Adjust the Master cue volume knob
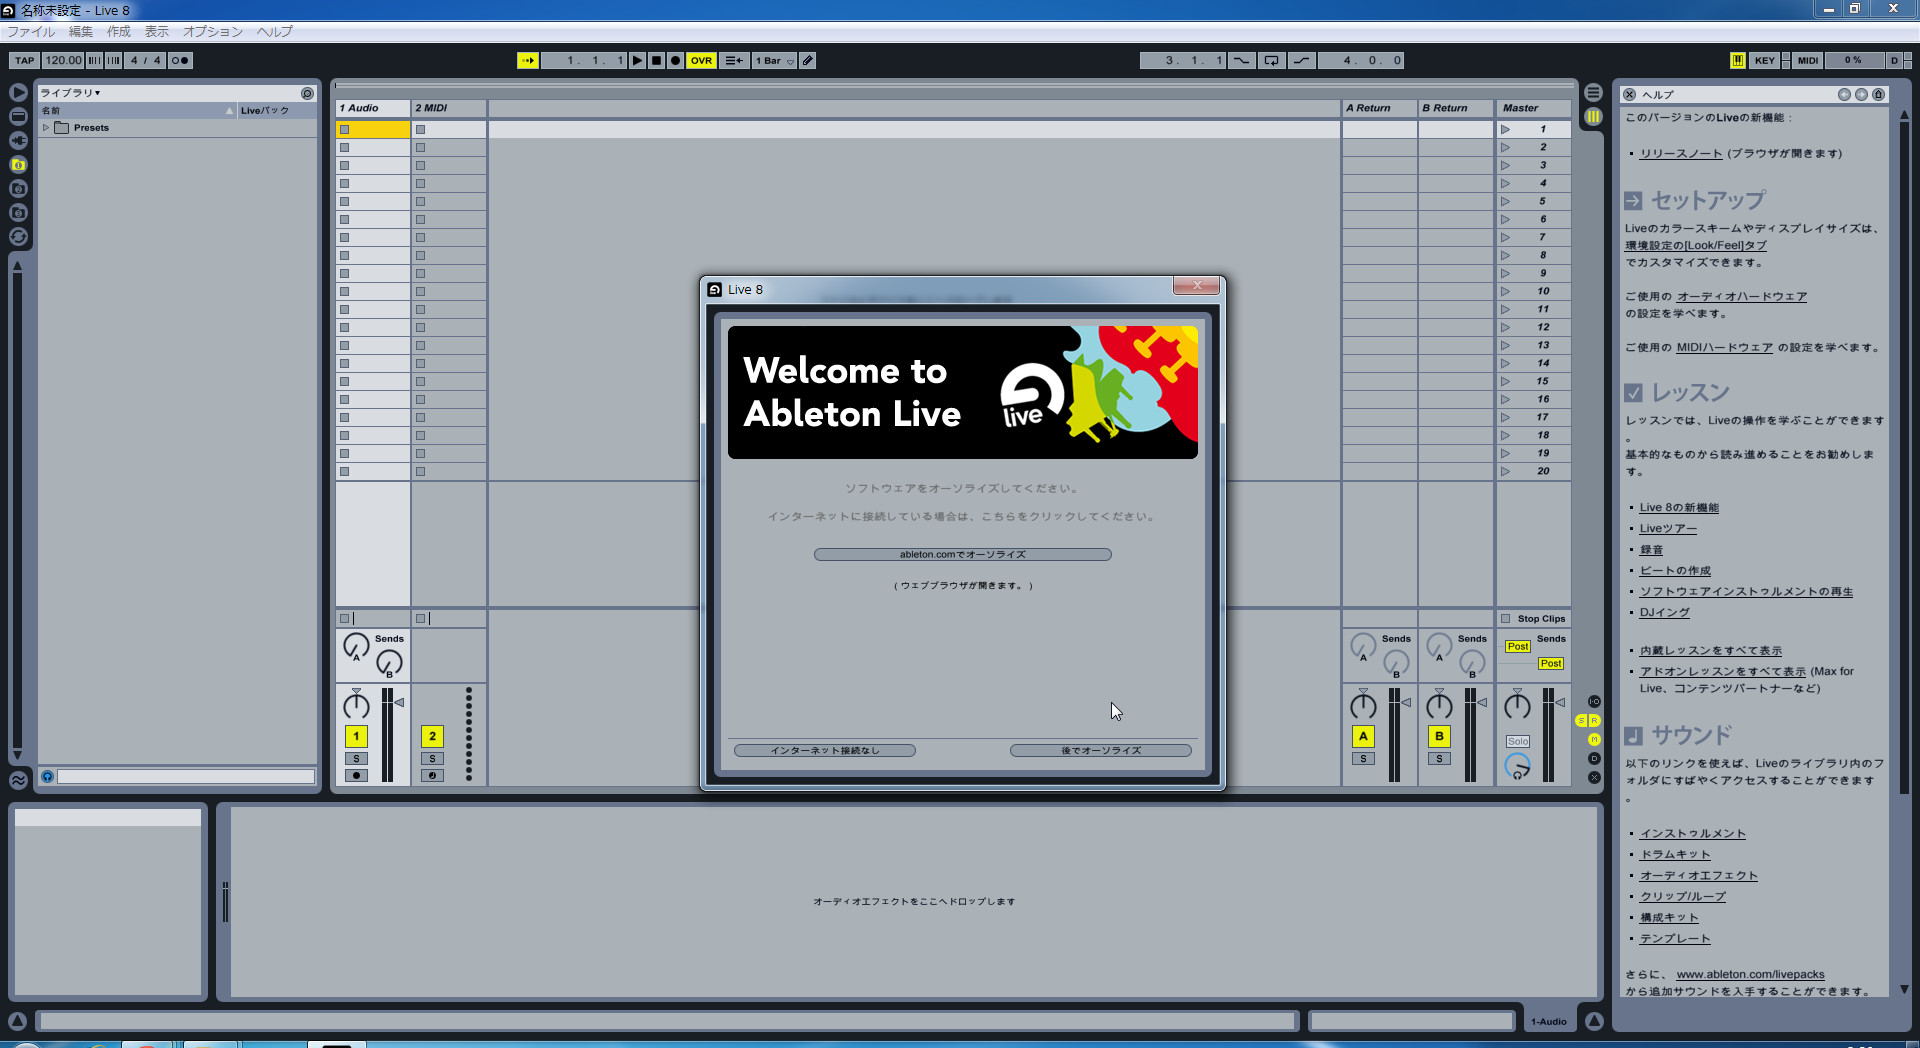Image resolution: width=1920 pixels, height=1048 pixels. coord(1517,767)
